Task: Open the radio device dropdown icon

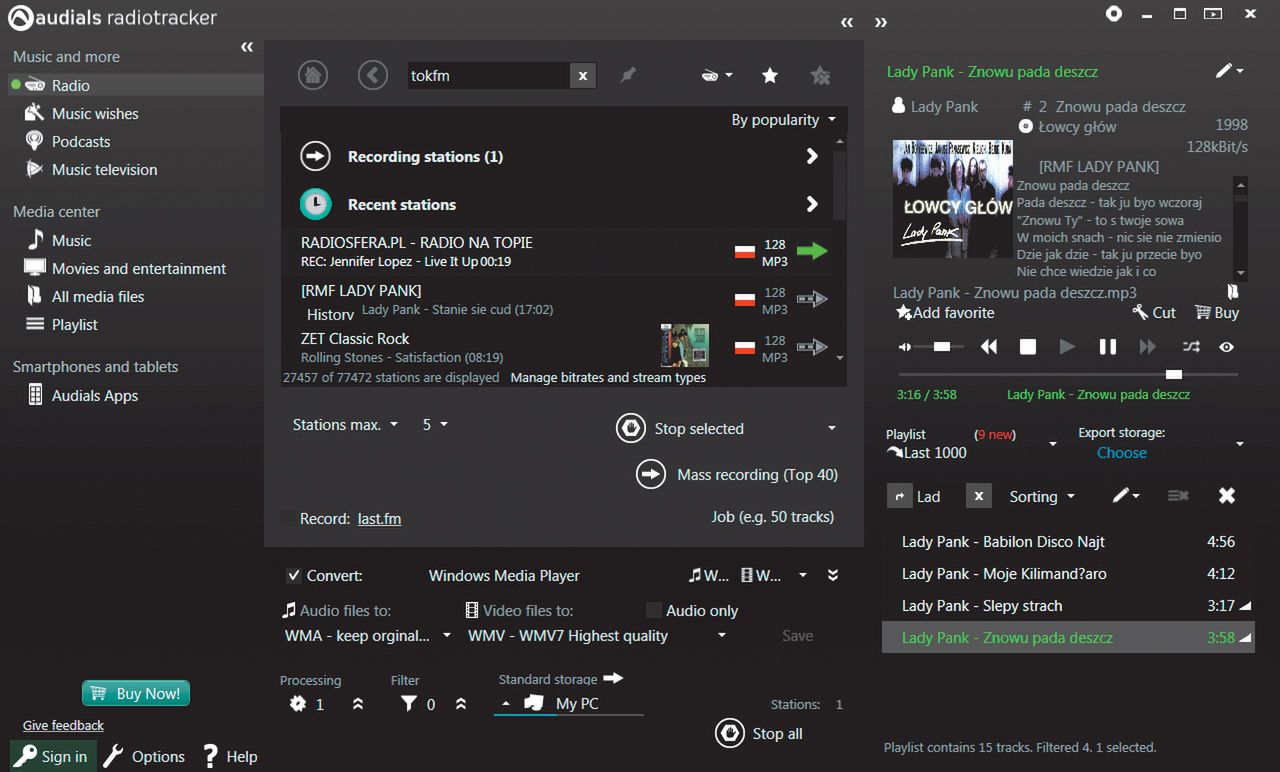Action: click(717, 75)
